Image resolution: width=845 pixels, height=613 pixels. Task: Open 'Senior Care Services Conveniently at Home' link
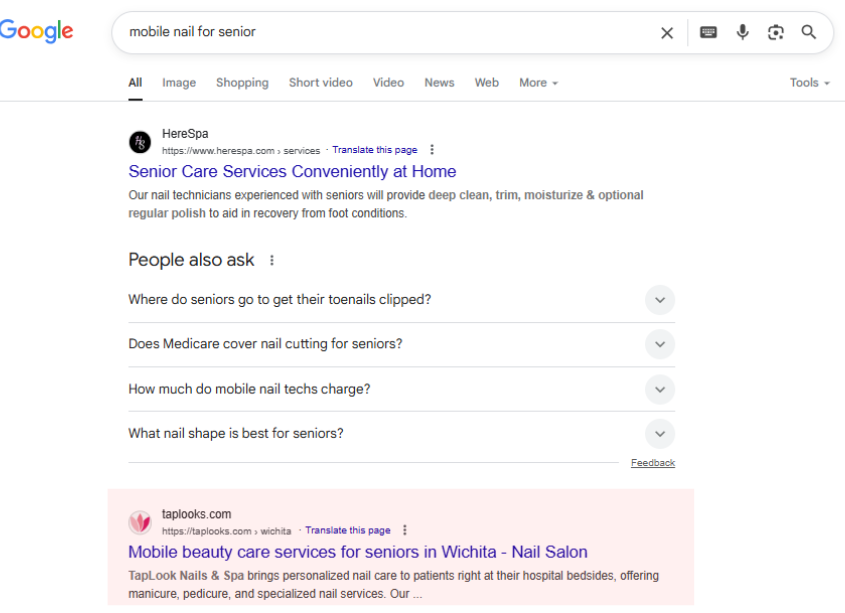(x=292, y=171)
